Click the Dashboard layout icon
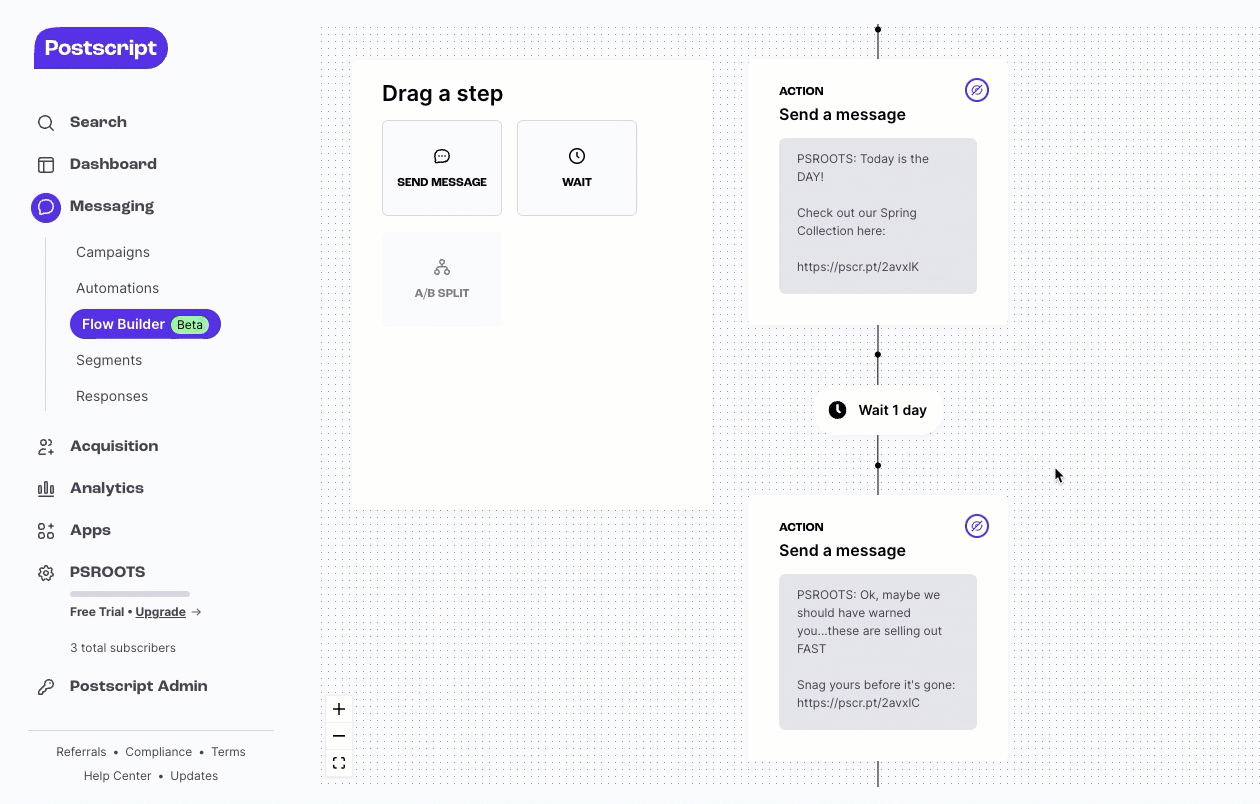This screenshot has width=1260, height=804. click(x=46, y=165)
